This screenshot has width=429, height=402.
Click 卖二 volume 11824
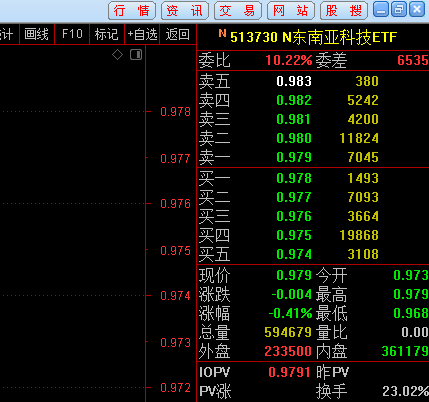359,138
